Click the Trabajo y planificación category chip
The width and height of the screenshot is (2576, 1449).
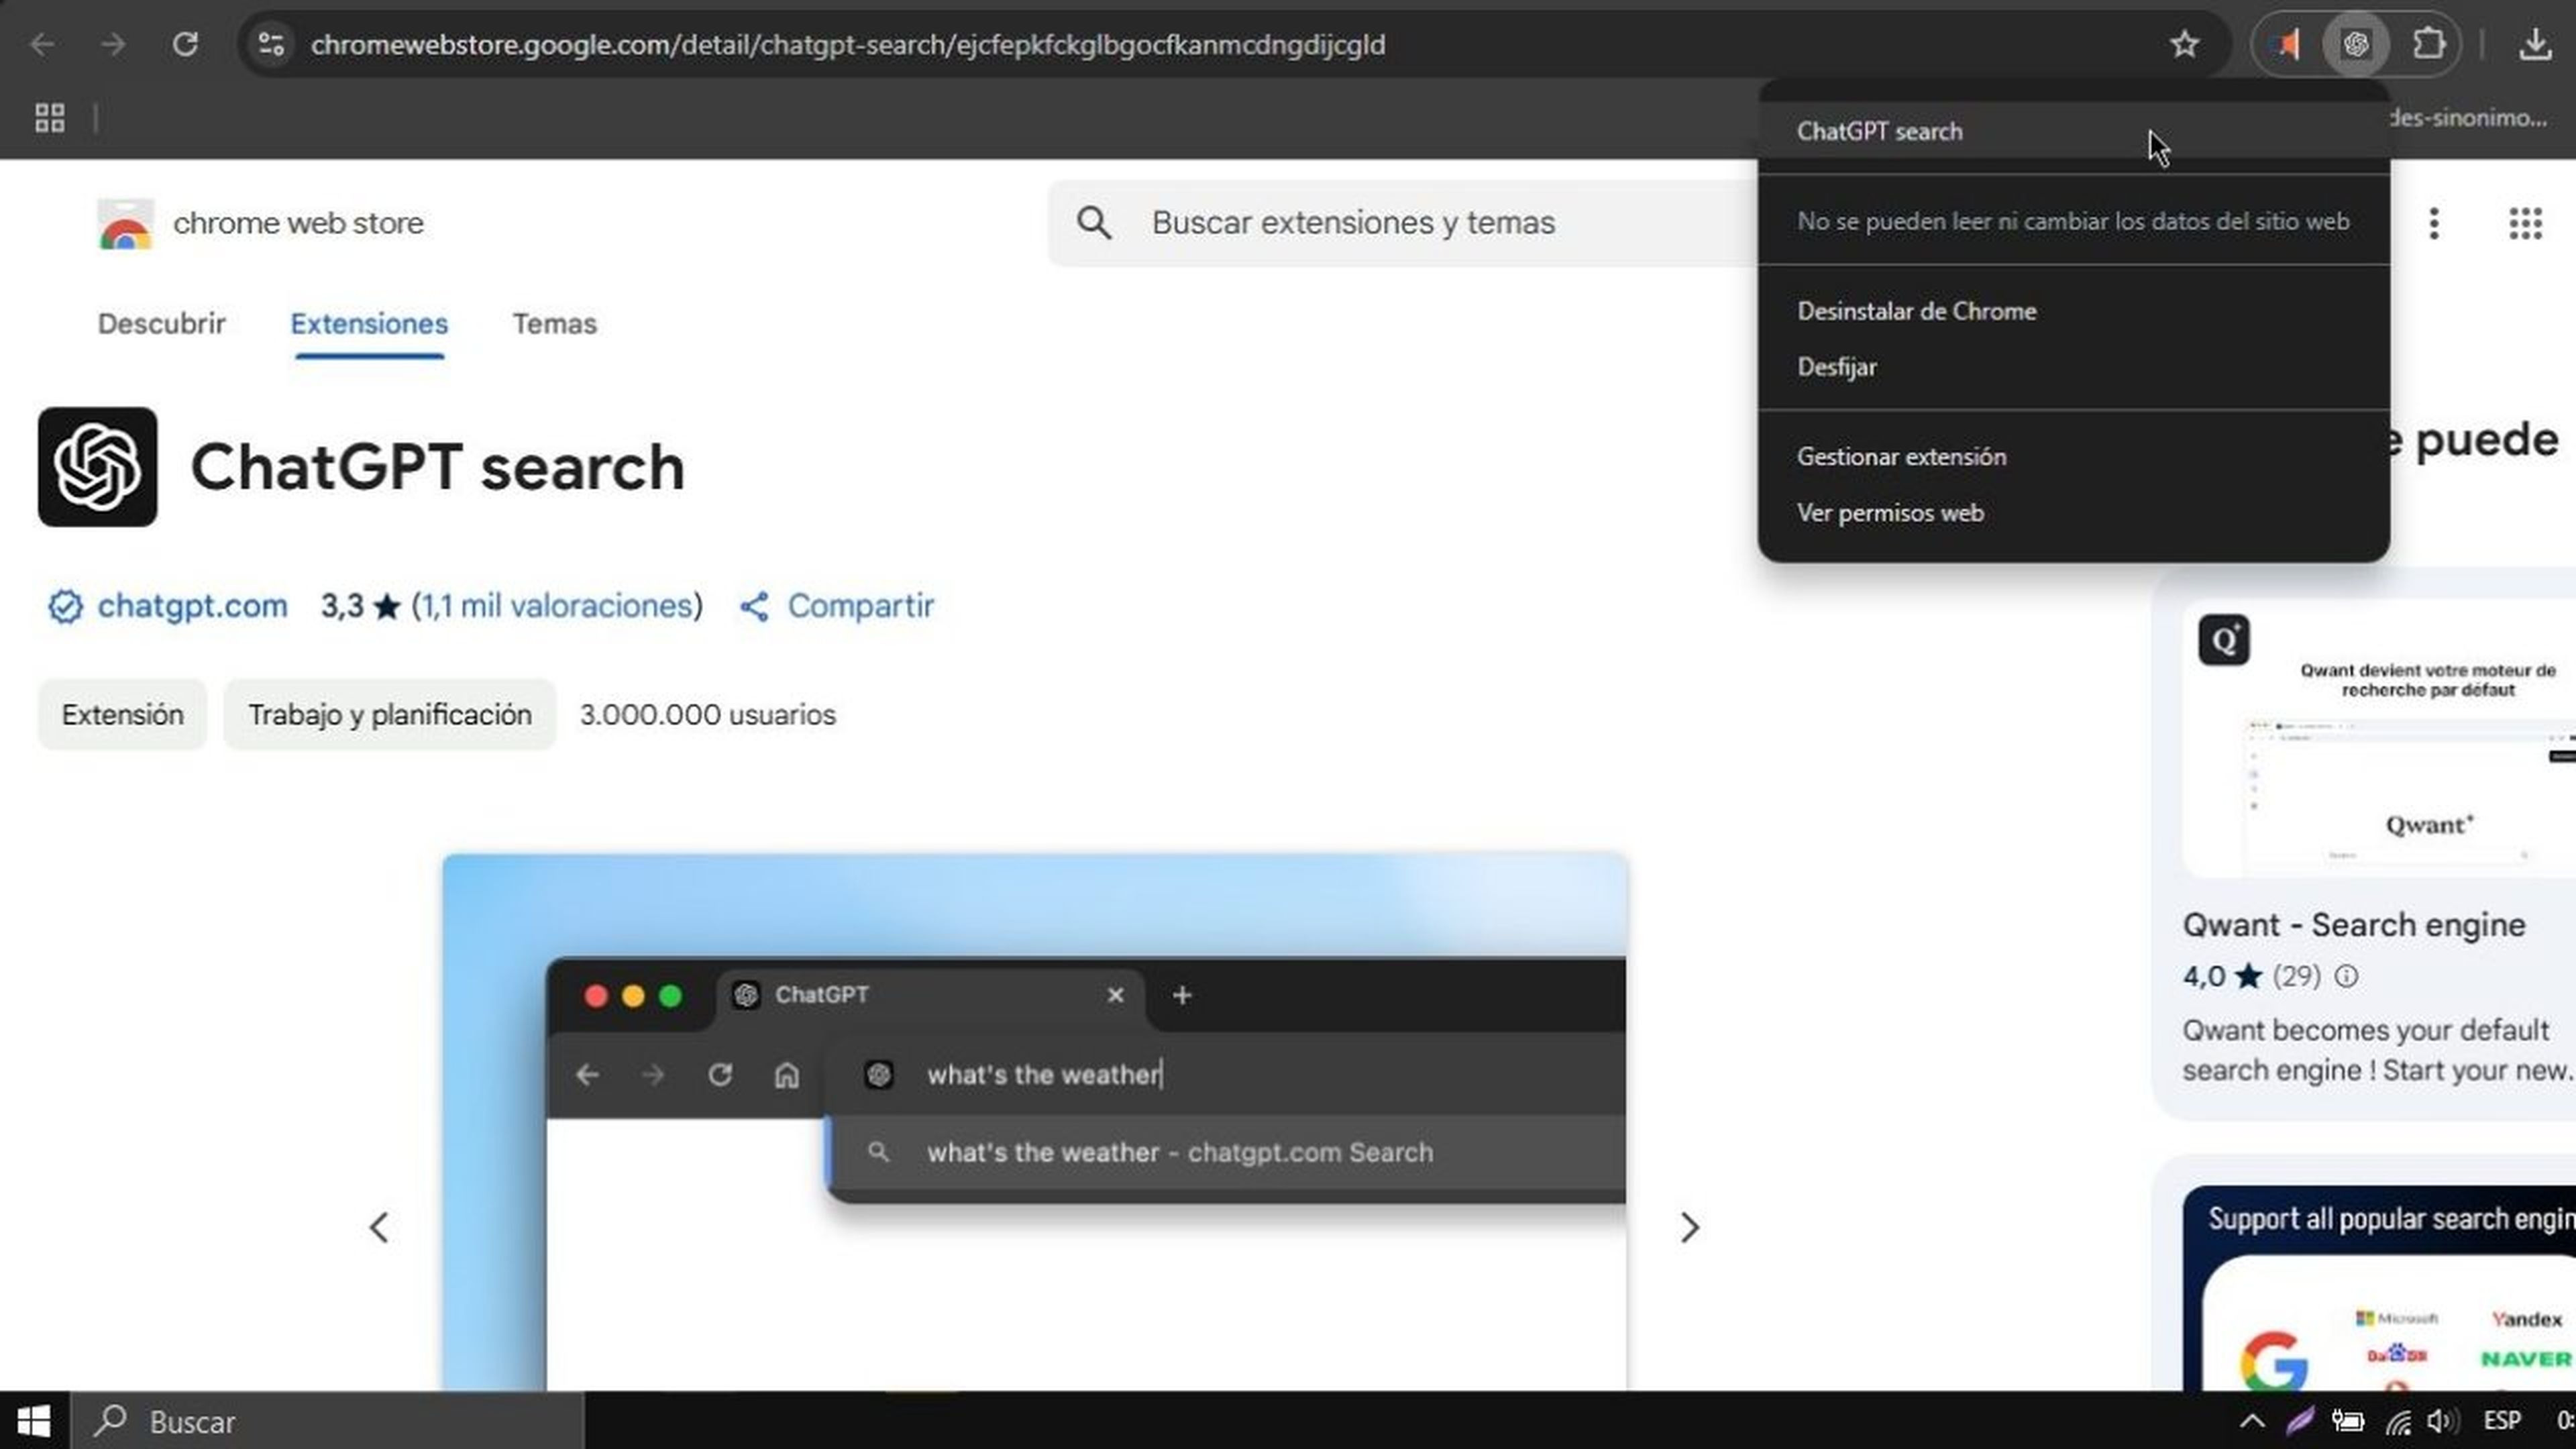pos(389,715)
